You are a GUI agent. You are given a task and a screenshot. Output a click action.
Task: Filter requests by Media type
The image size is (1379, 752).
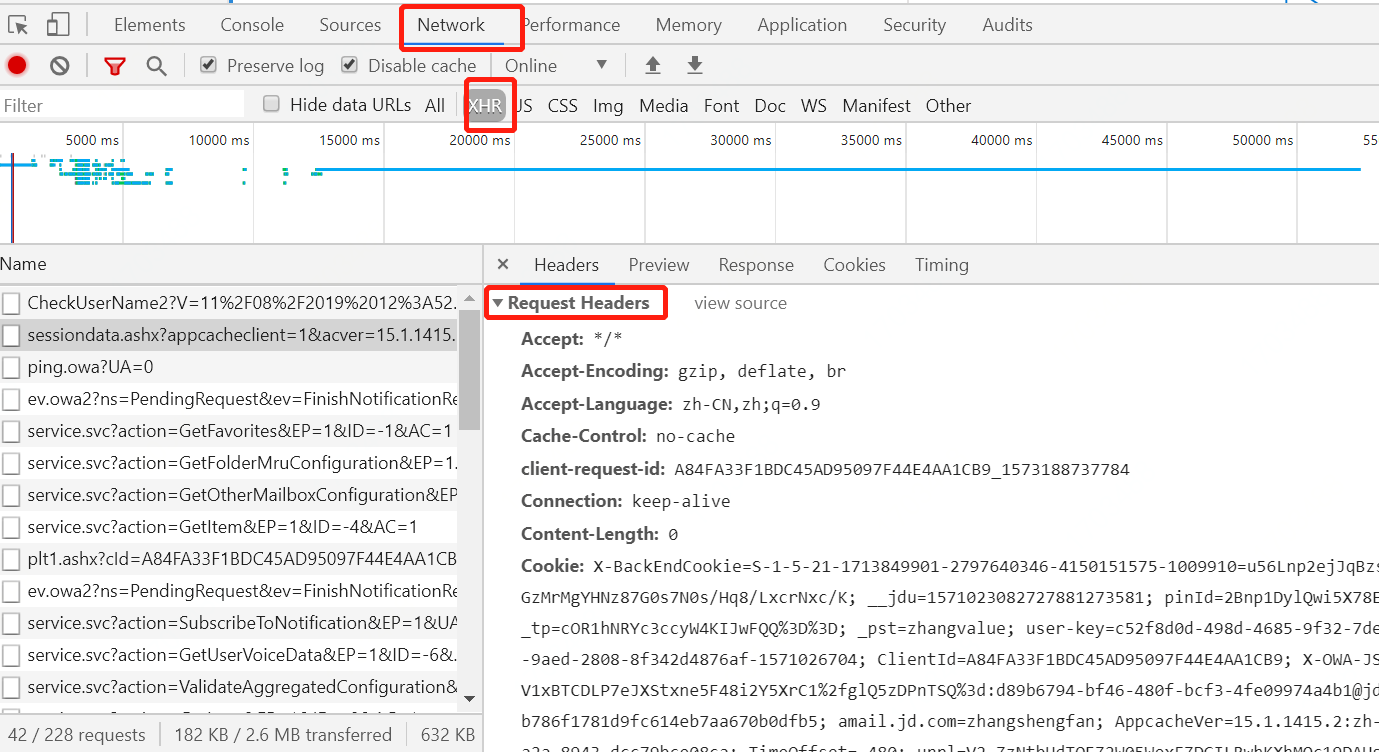point(664,106)
